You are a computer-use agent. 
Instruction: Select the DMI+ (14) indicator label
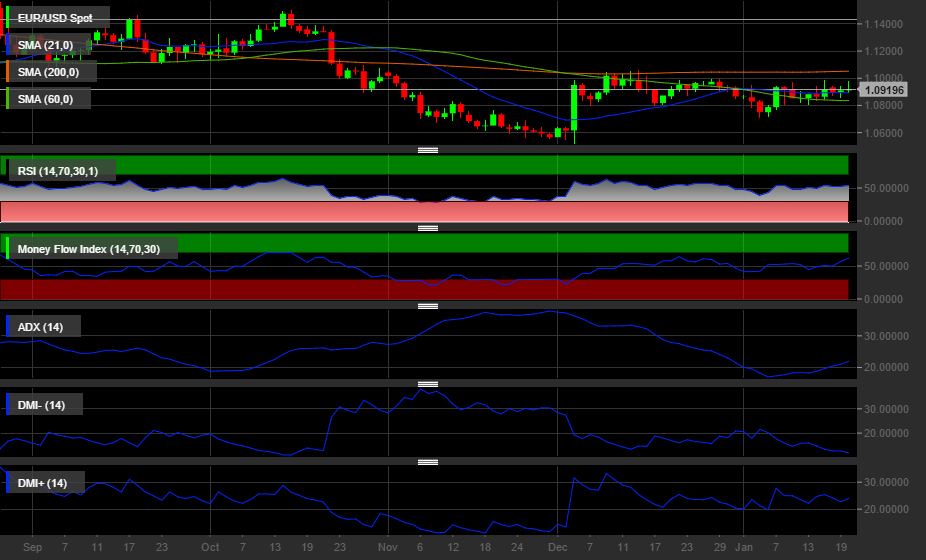pos(43,483)
